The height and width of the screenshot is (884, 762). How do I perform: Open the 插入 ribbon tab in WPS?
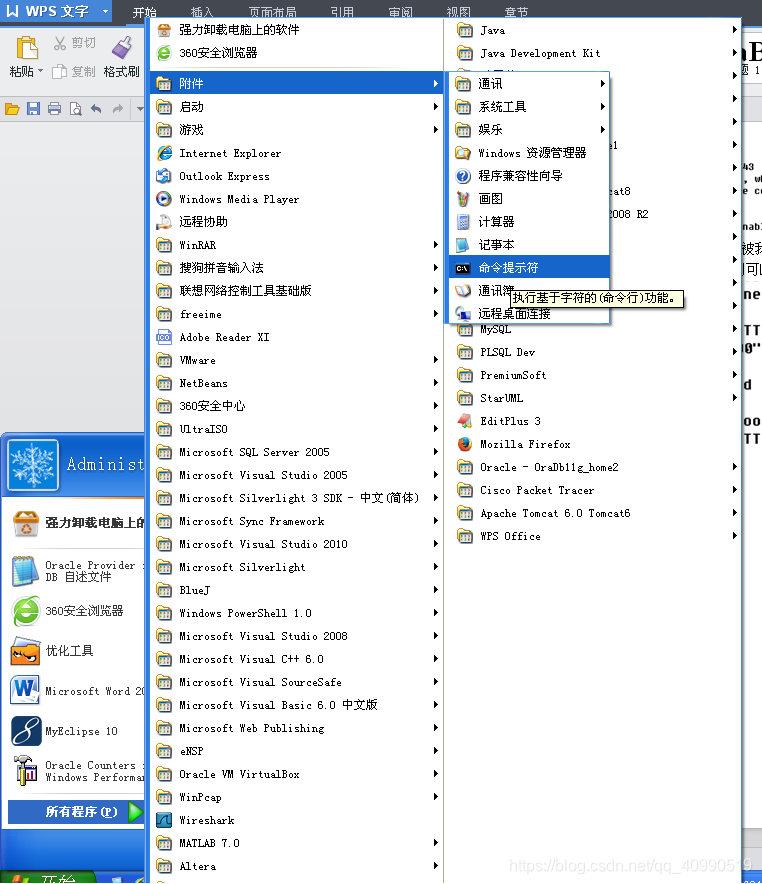202,12
